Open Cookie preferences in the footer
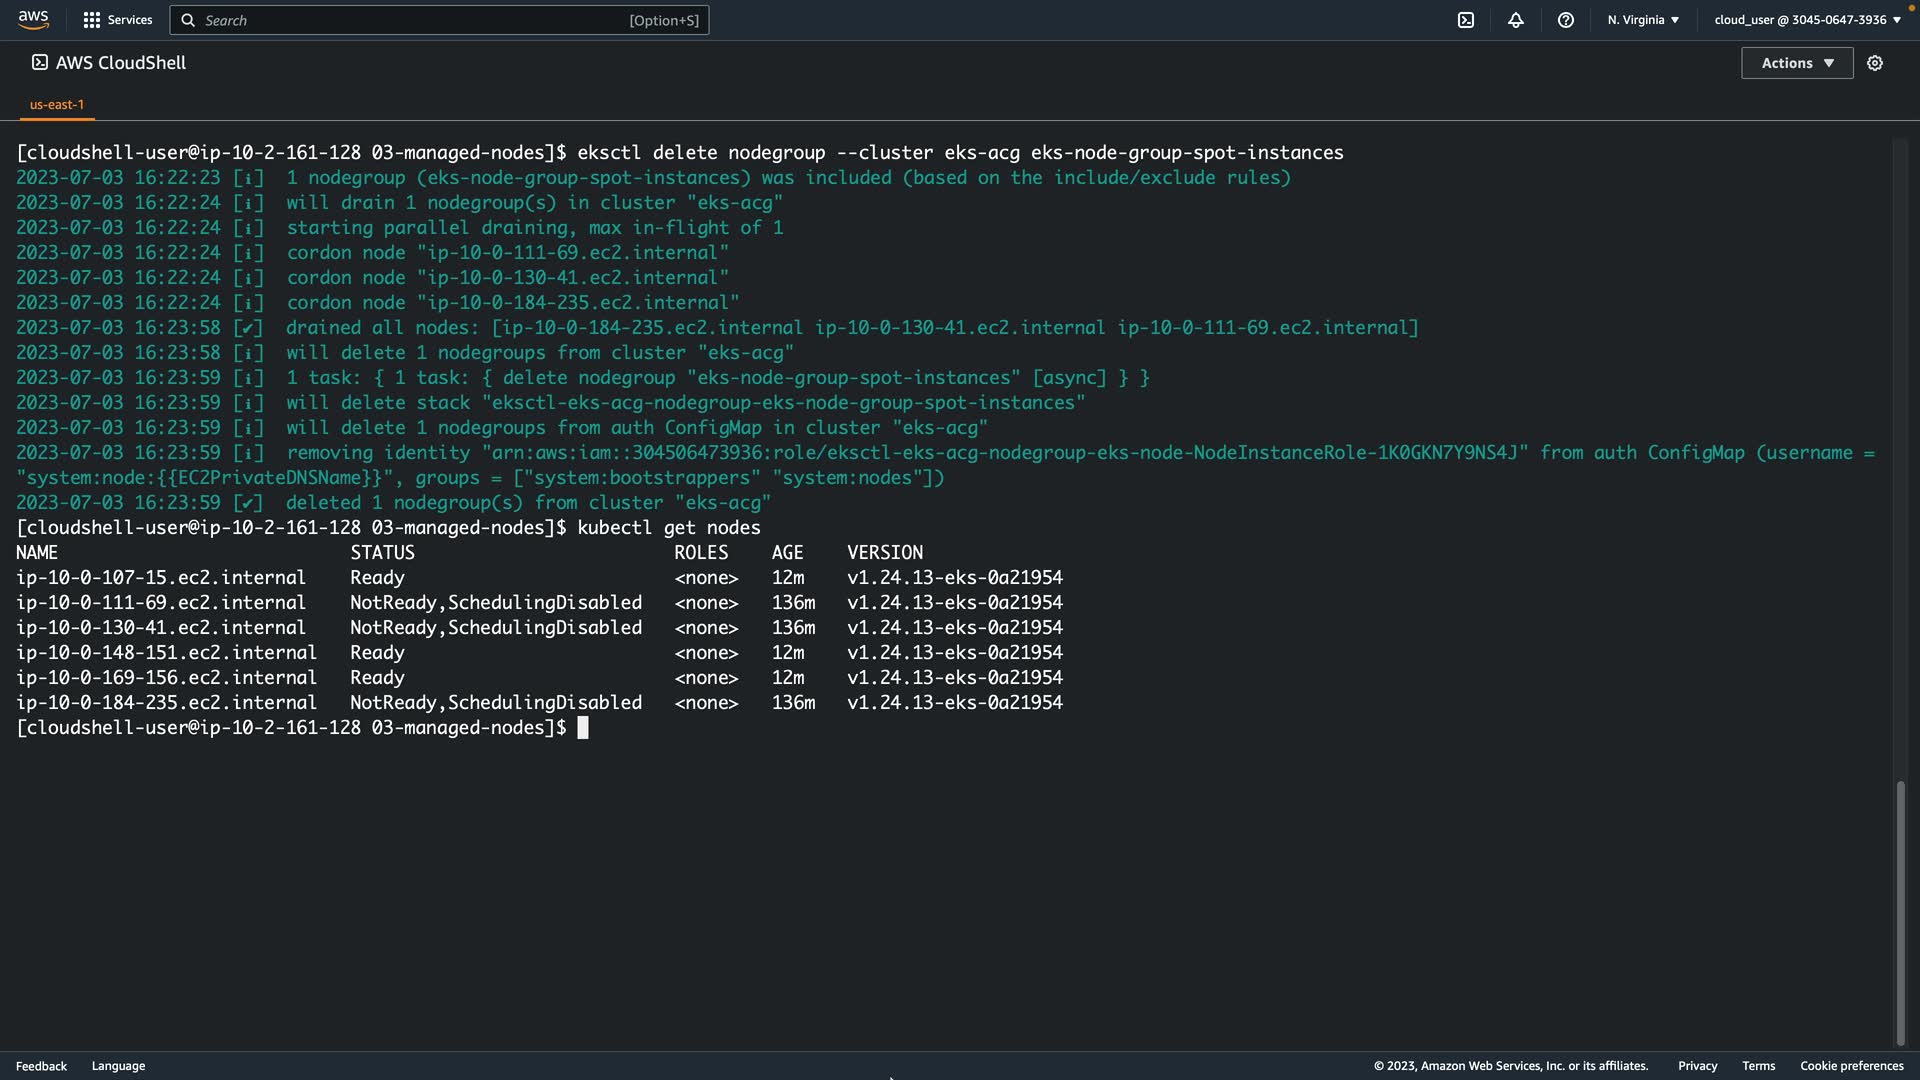This screenshot has height=1080, width=1920. [x=1851, y=1066]
